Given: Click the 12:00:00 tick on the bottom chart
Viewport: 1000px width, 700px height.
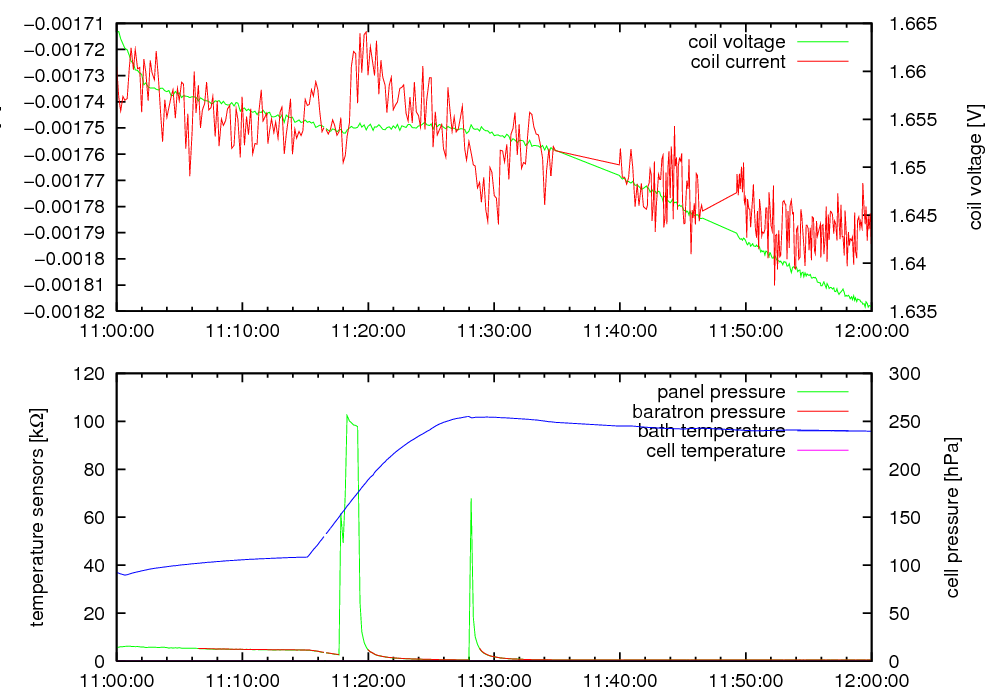Looking at the screenshot, I should [871, 679].
